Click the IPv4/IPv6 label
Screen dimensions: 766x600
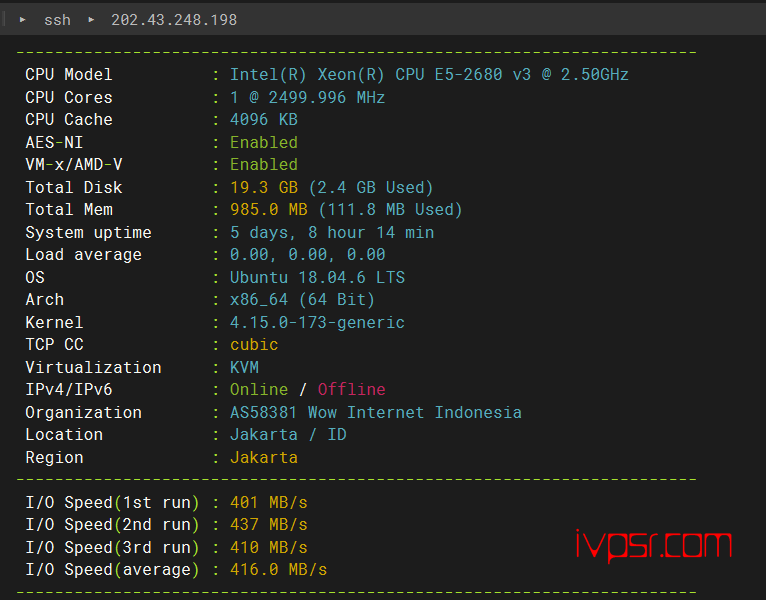pyautogui.click(x=69, y=389)
